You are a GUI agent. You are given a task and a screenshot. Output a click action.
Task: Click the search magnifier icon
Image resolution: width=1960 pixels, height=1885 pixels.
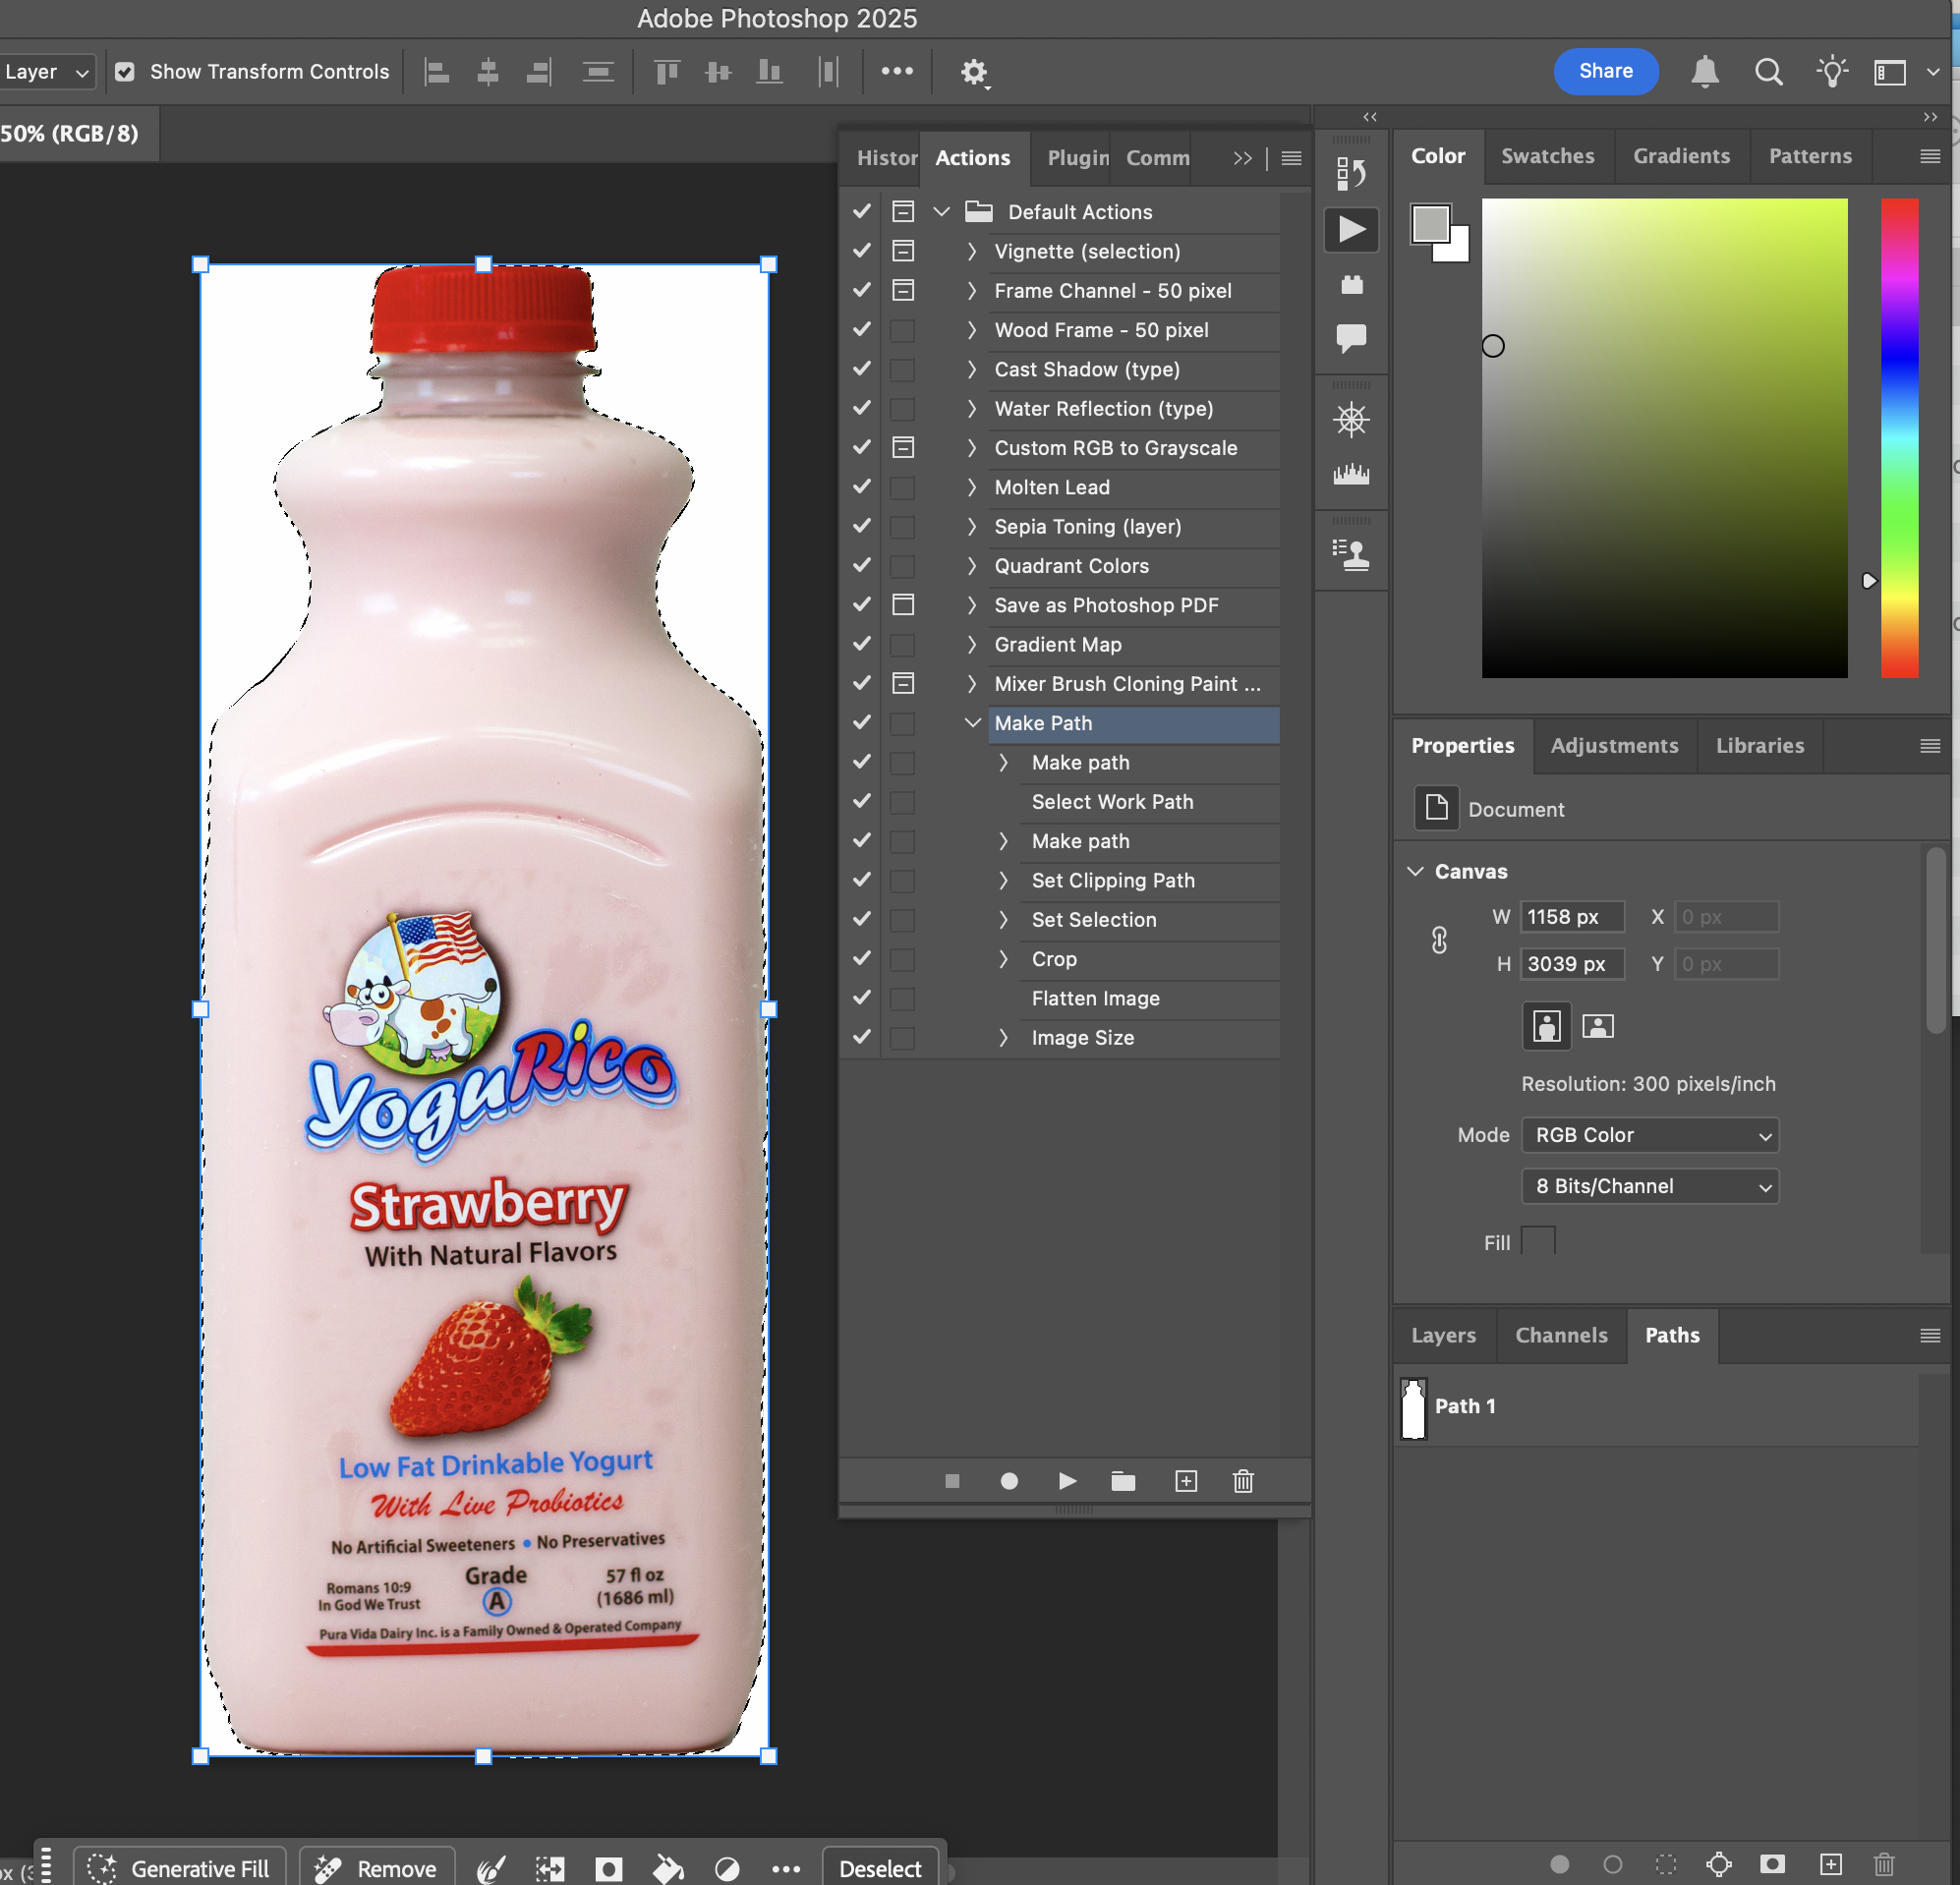coord(1768,72)
